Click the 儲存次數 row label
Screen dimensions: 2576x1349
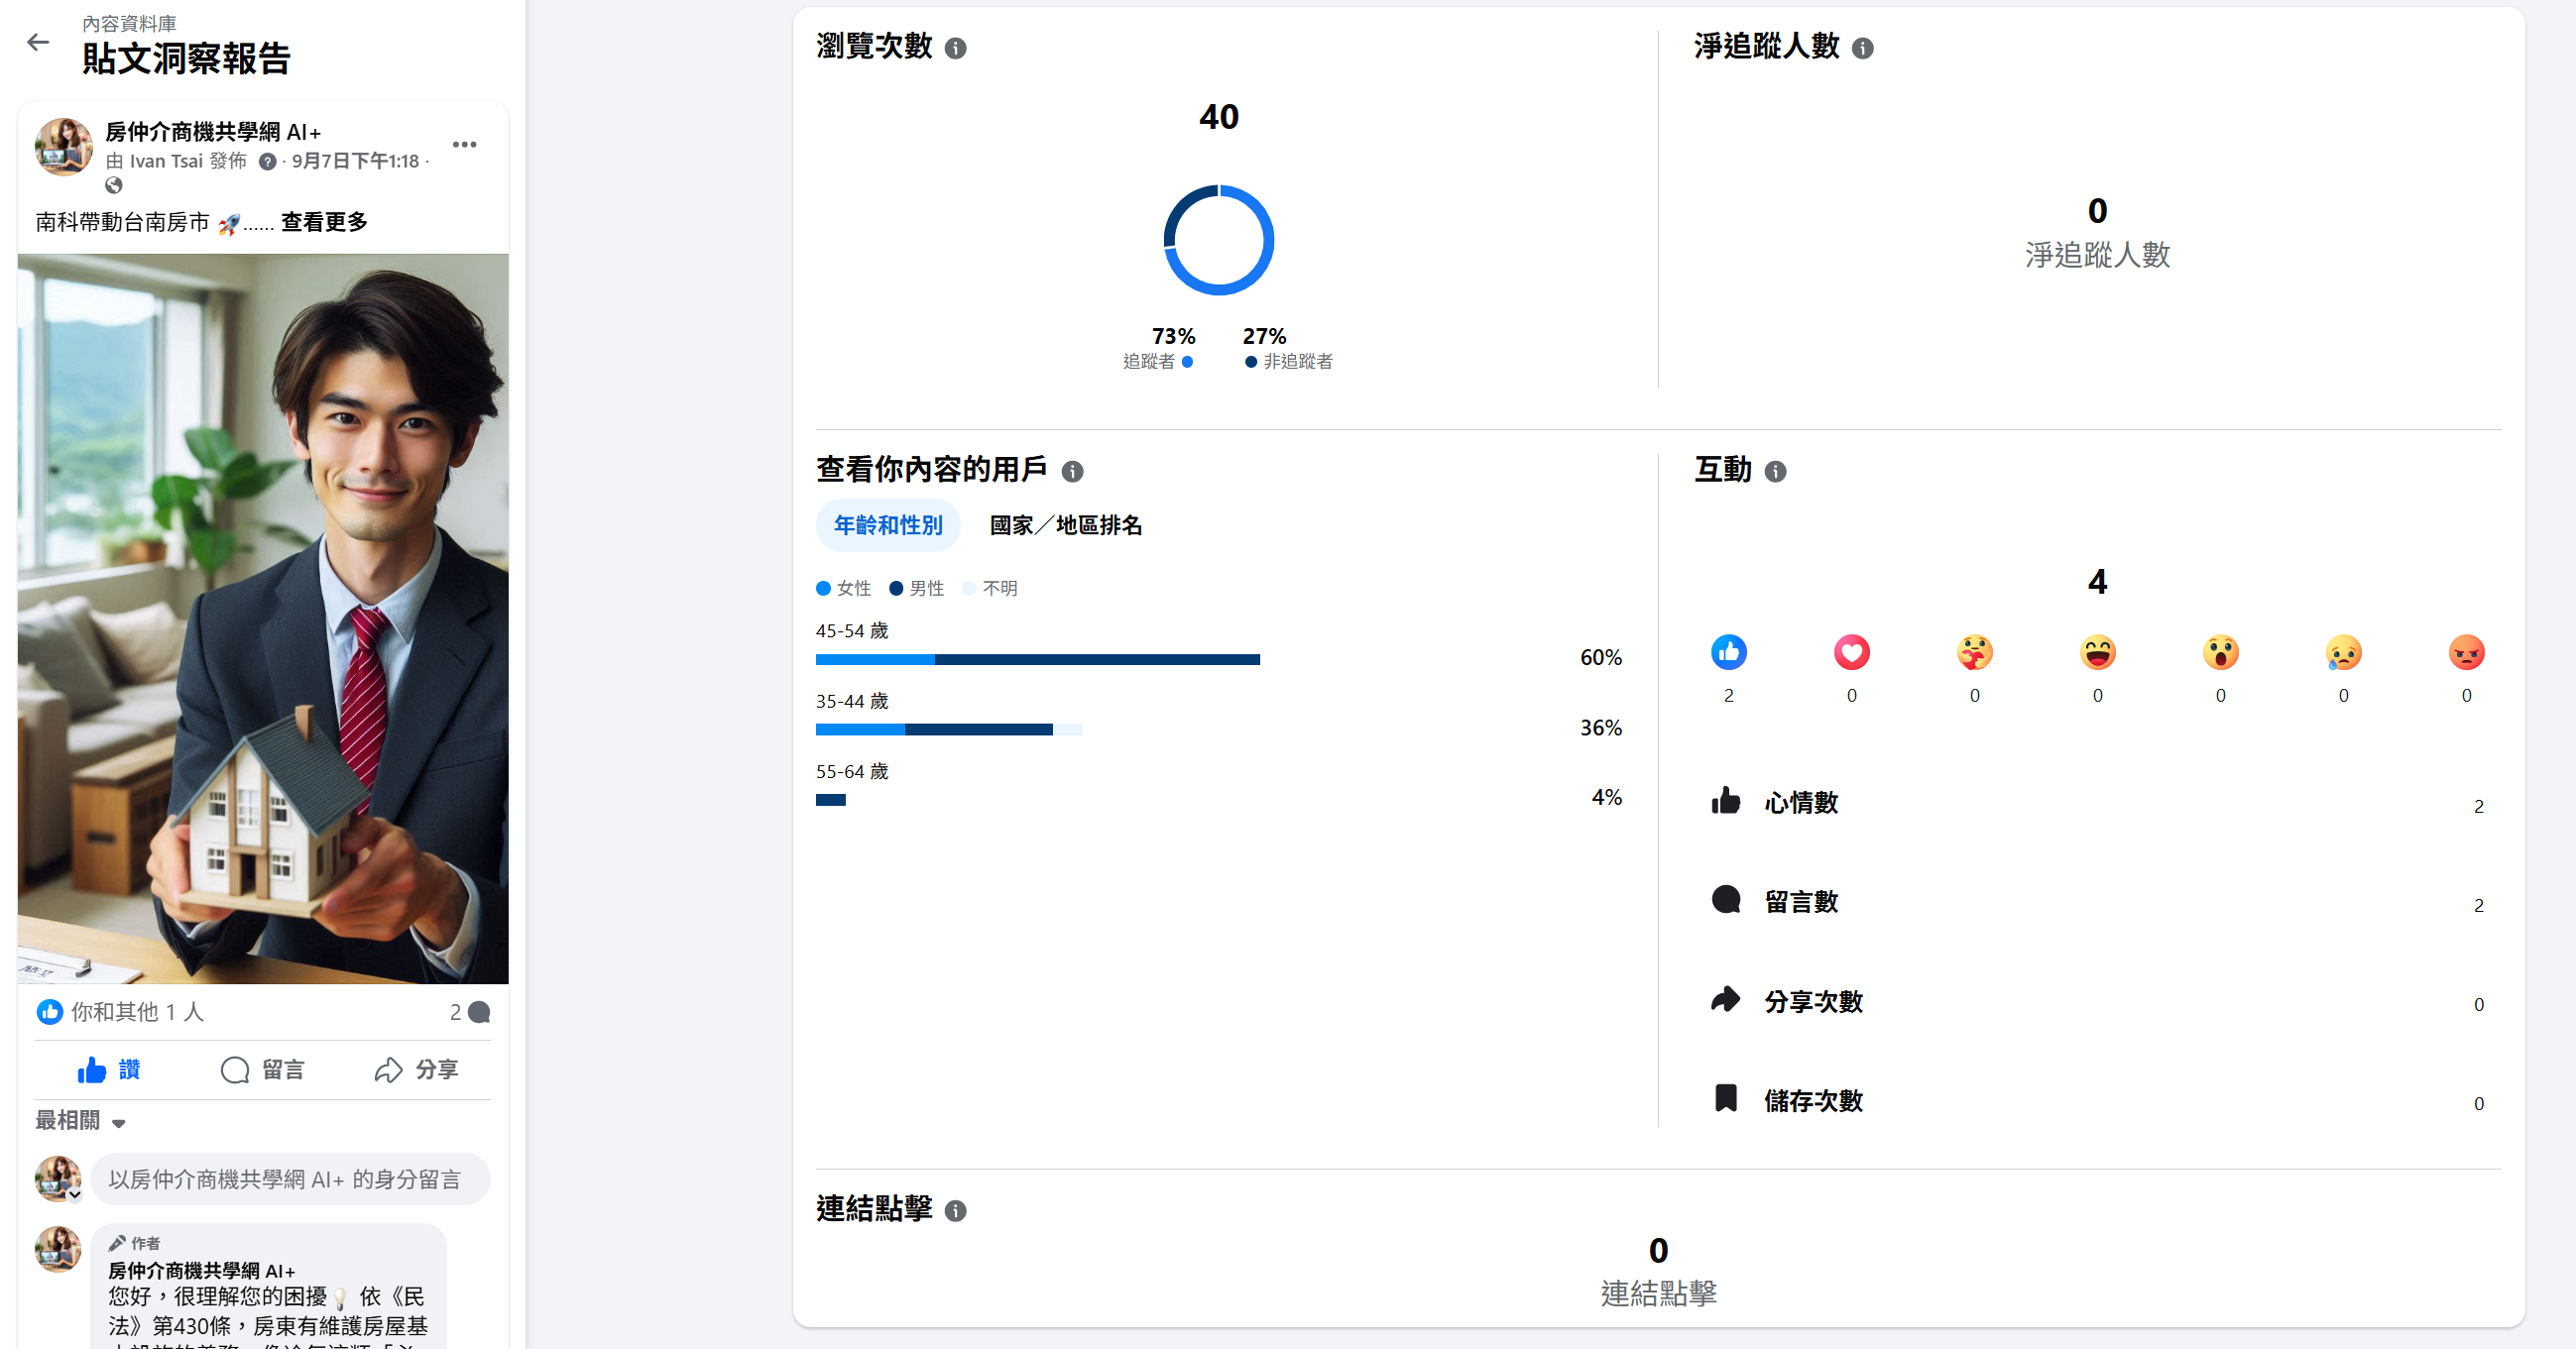tap(1813, 1100)
